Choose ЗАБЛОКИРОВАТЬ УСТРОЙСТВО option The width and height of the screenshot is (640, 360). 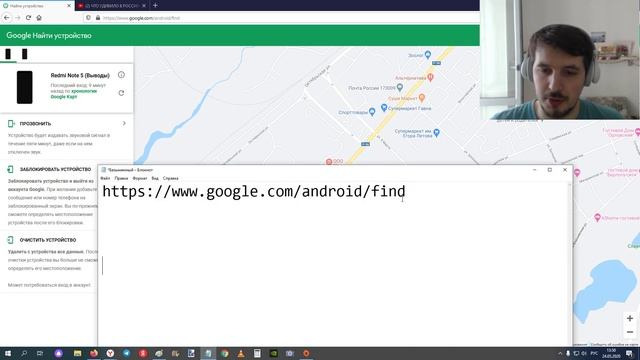pos(55,169)
